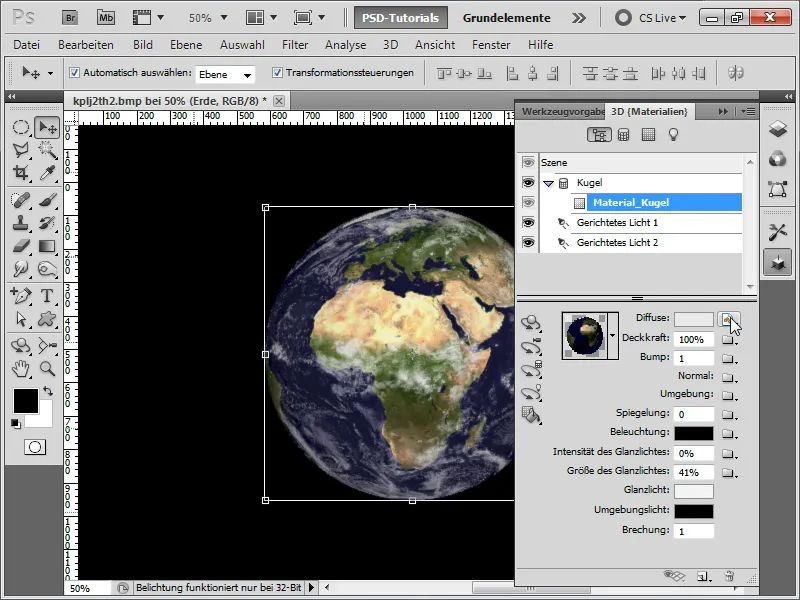Open the Filter menu
The image size is (800, 600).
[295, 45]
